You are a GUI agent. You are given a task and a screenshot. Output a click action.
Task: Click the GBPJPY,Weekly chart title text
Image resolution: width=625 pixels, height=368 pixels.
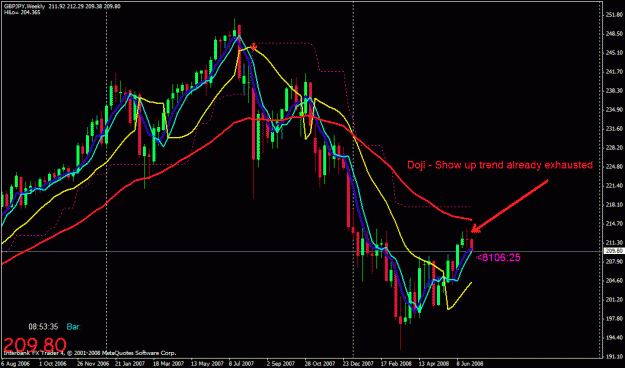pyautogui.click(x=25, y=6)
